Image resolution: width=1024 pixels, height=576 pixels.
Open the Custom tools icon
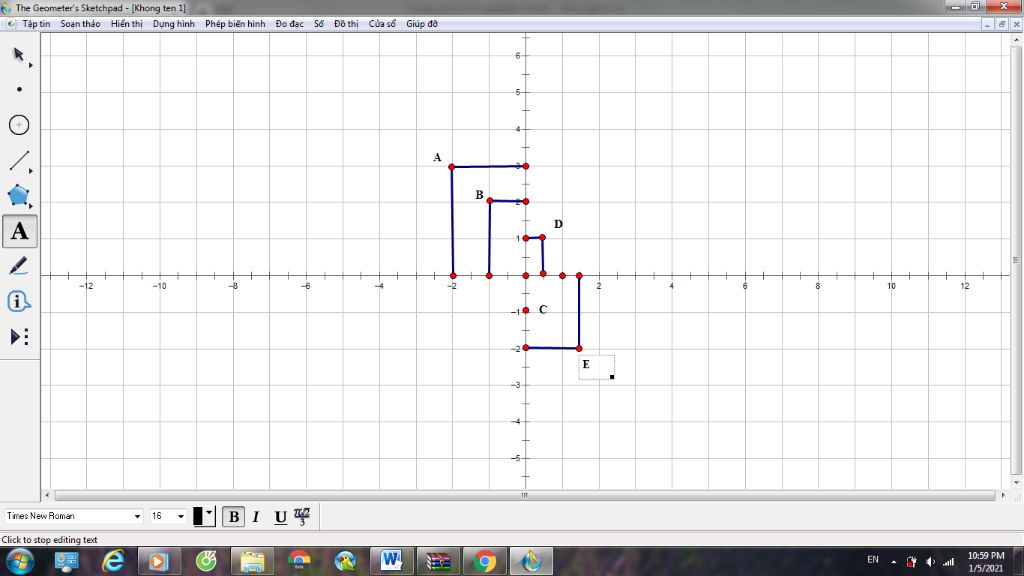pos(19,336)
